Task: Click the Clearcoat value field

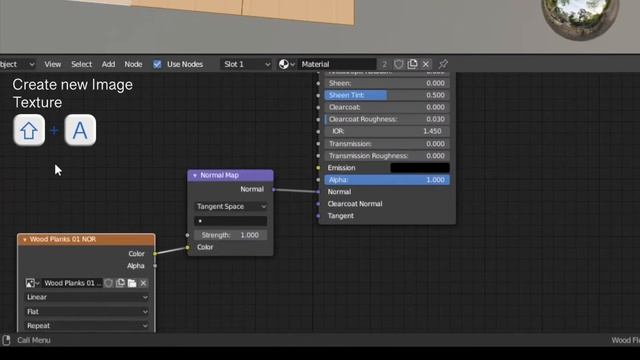Action: click(387, 107)
